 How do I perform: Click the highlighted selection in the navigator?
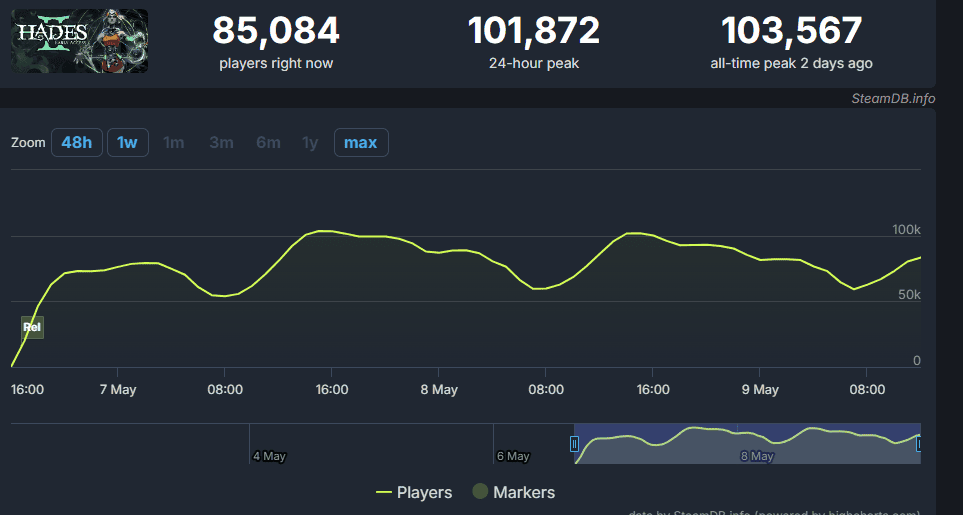(746, 444)
